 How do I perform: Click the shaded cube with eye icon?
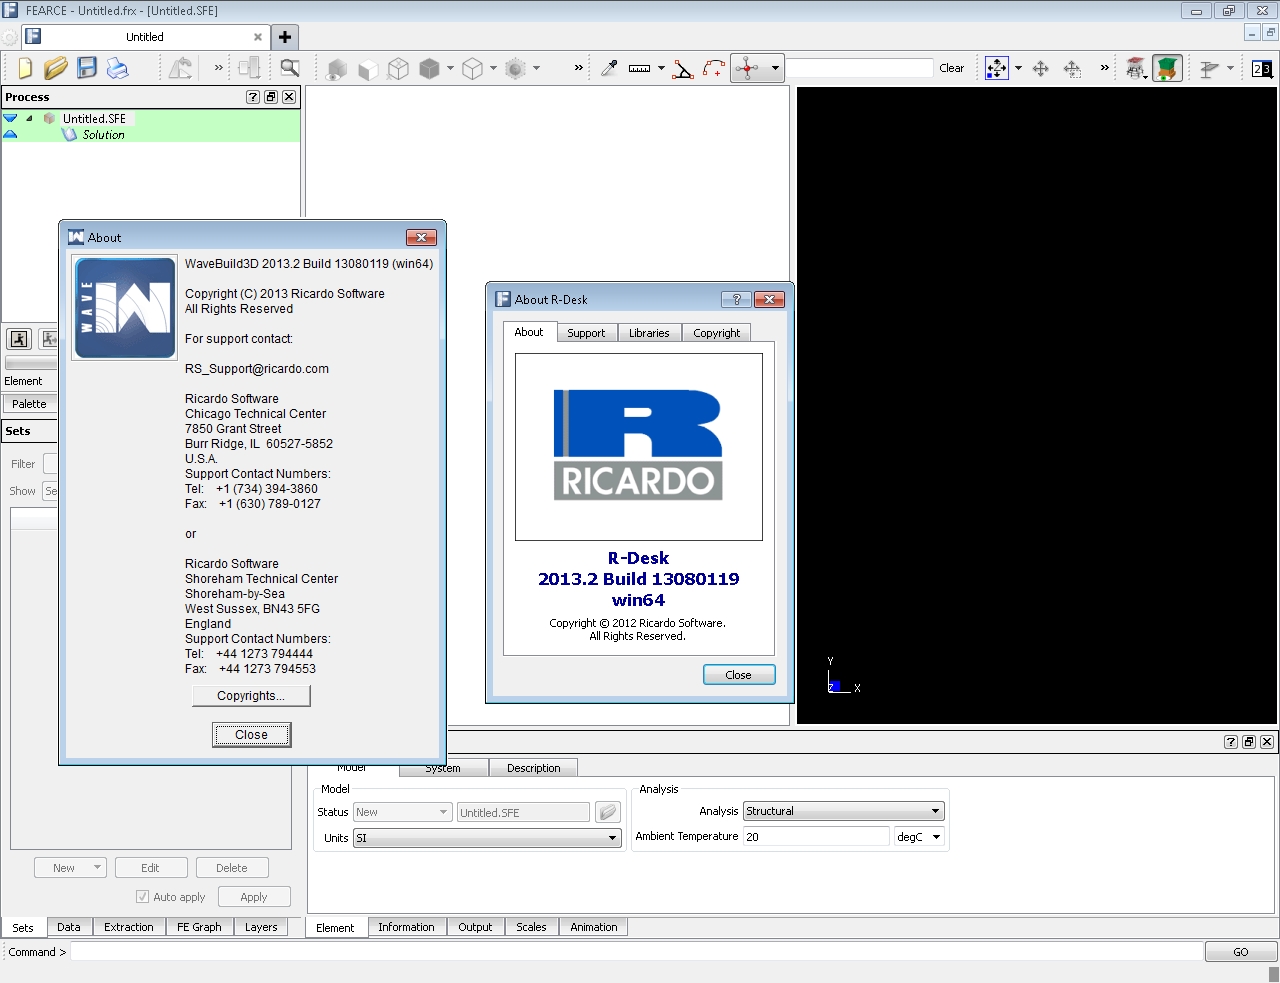[337, 69]
